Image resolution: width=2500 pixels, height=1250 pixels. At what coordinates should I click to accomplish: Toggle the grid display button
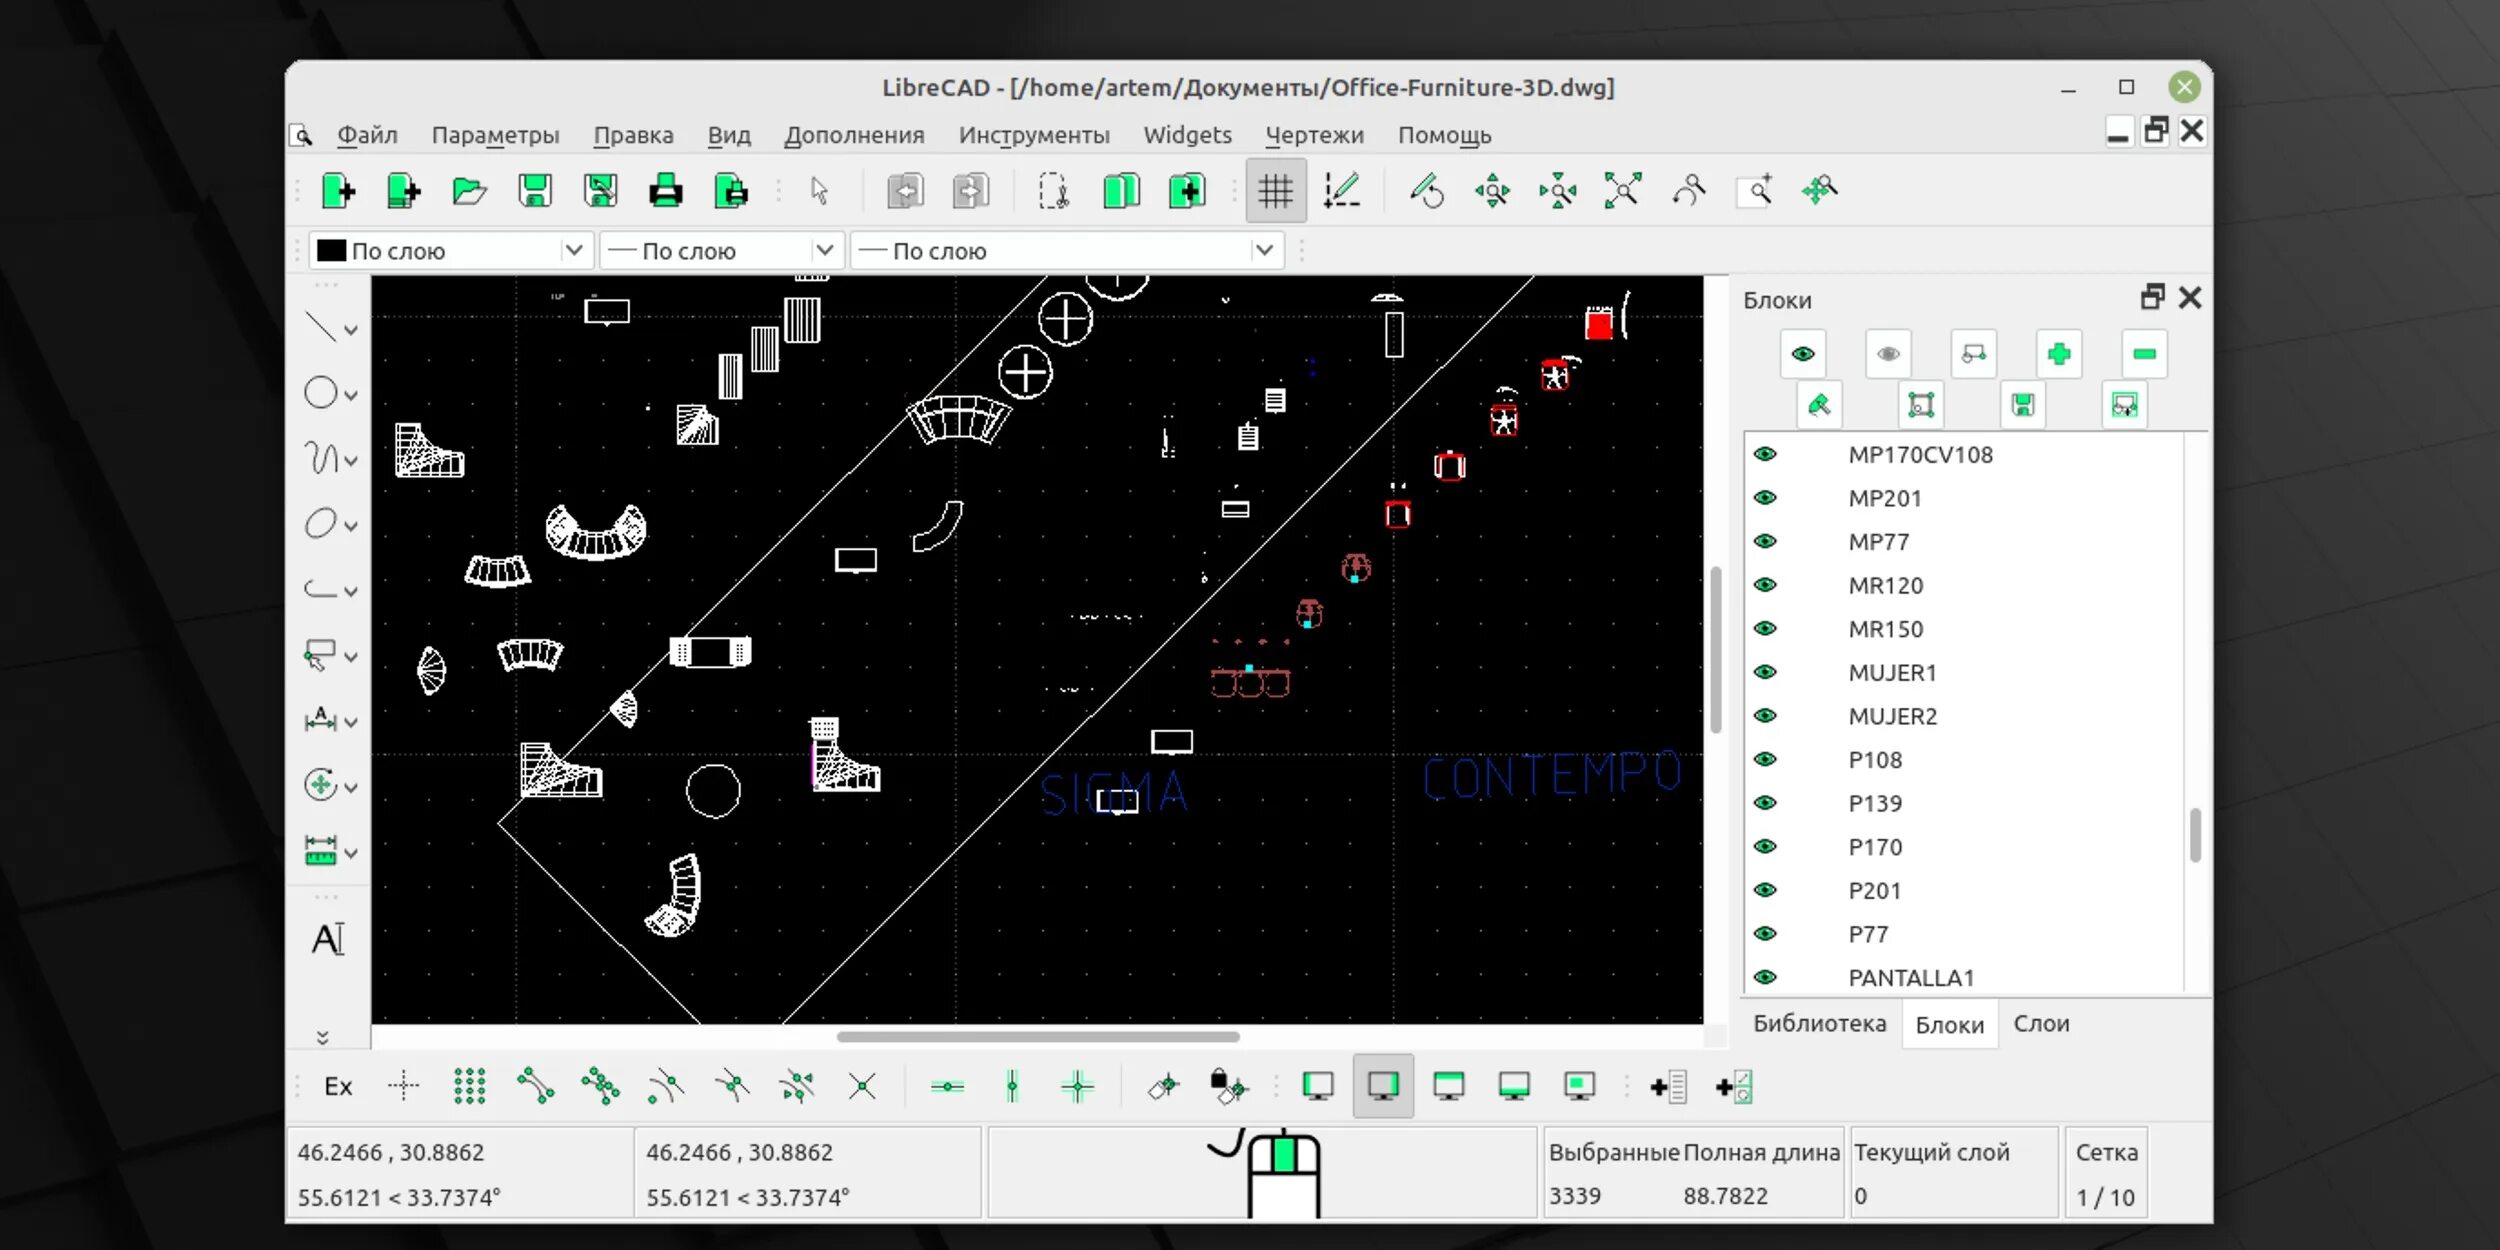1275,190
